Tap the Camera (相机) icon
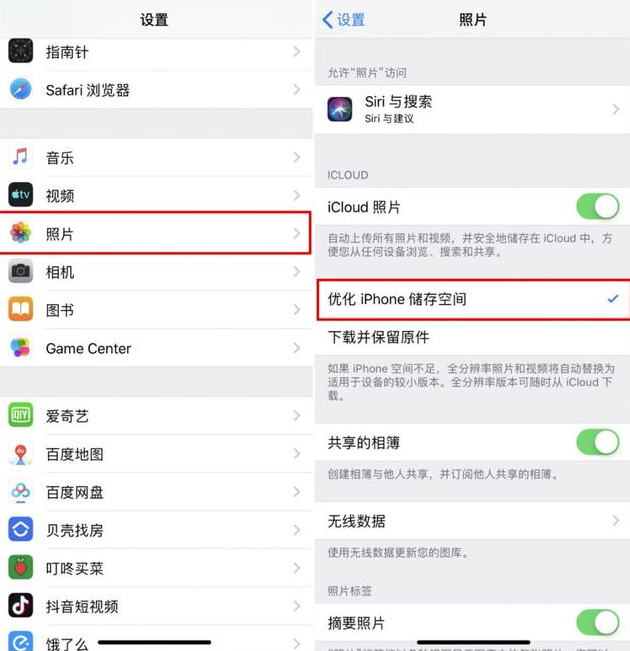Screen dimensions: 630x651 click(x=20, y=271)
